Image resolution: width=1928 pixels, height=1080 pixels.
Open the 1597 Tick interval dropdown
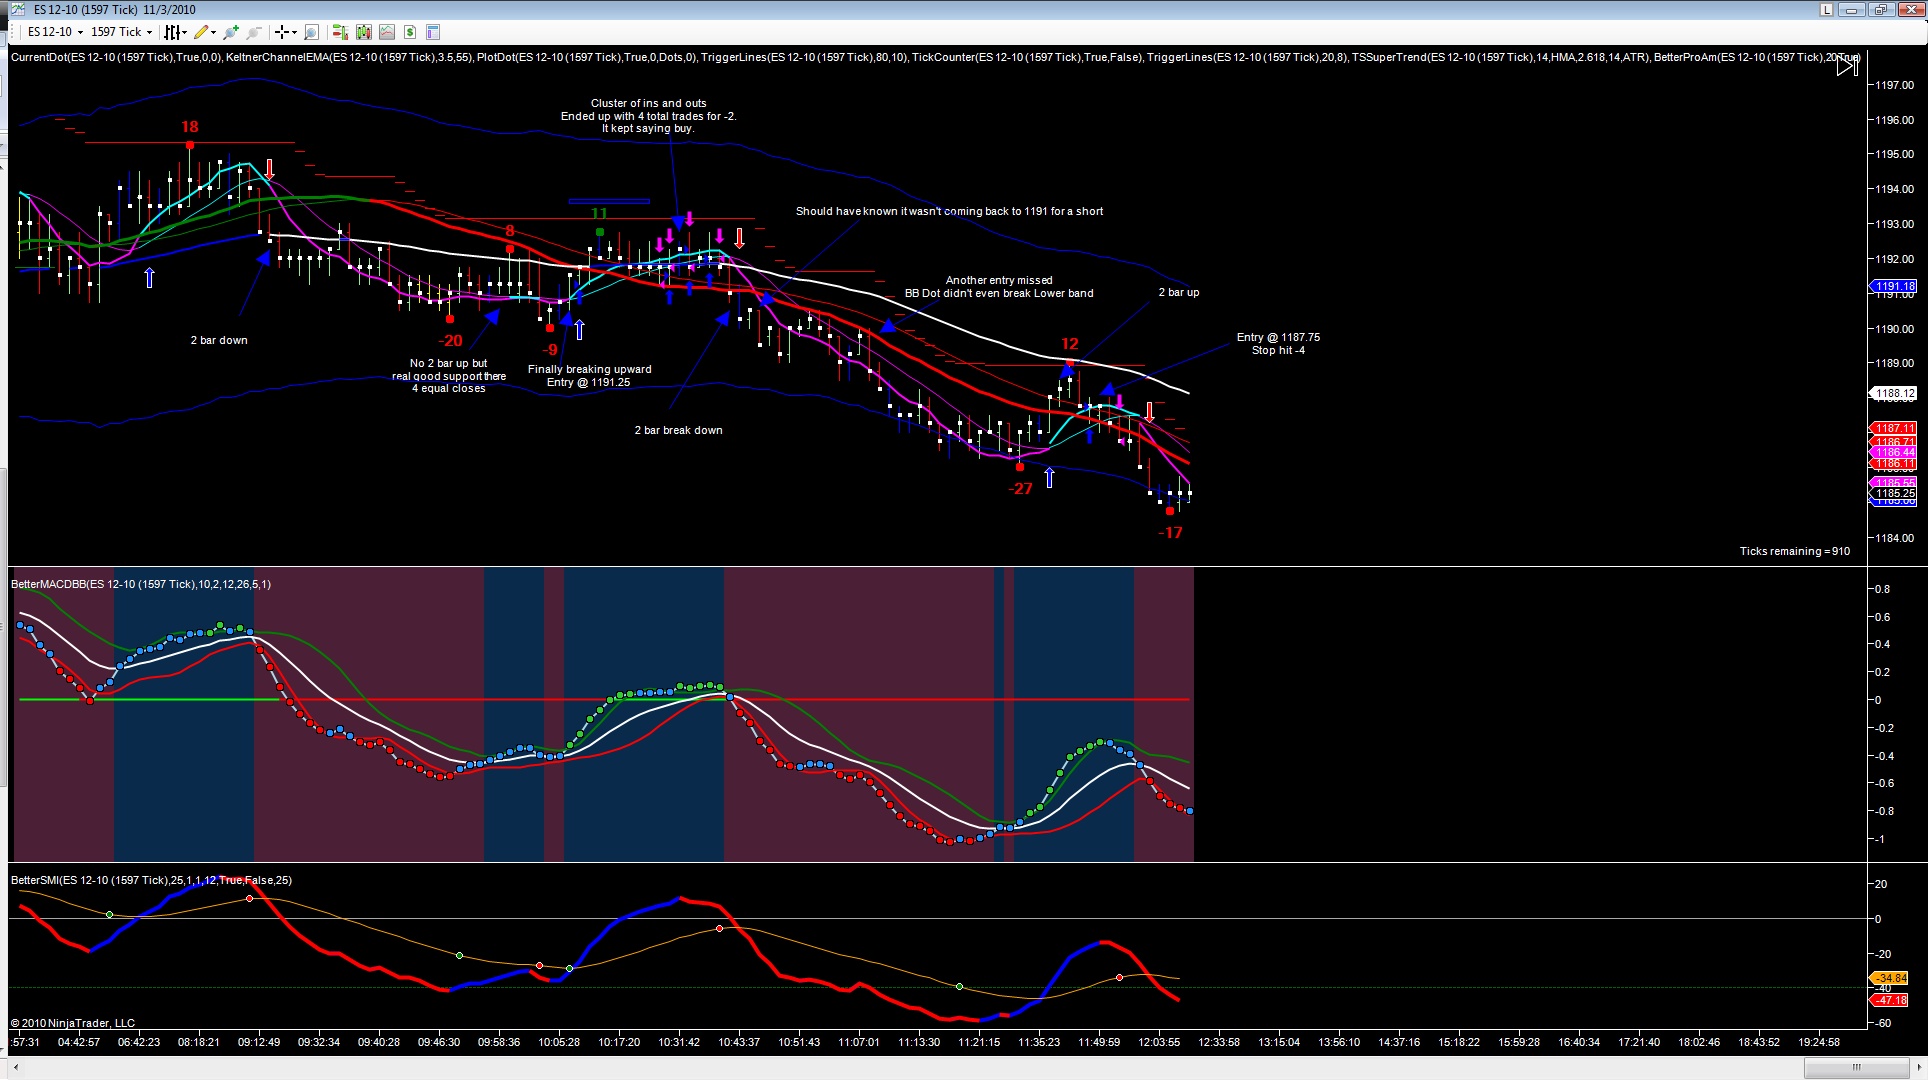pyautogui.click(x=121, y=32)
